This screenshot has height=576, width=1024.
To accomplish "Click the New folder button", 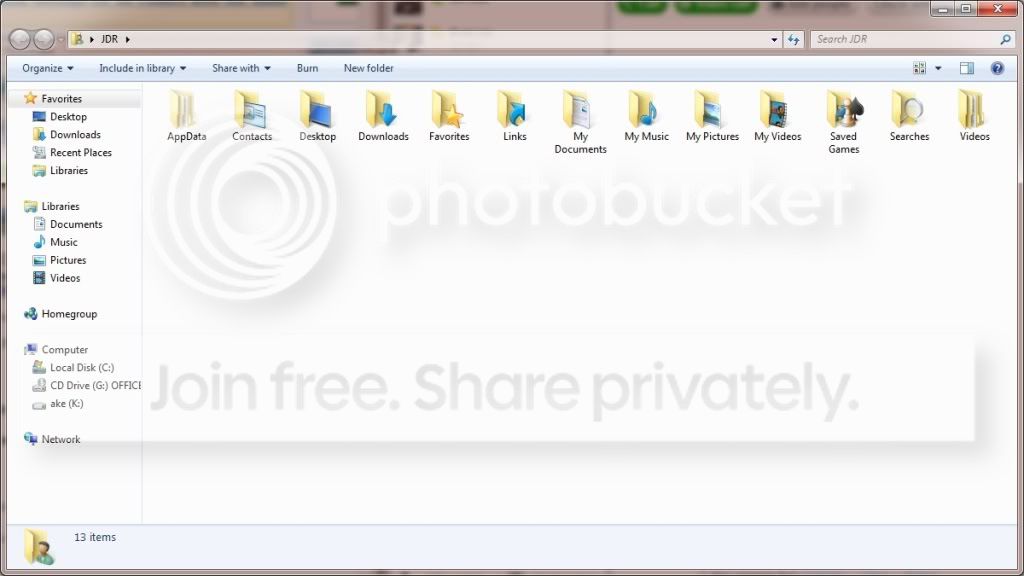I will (x=368, y=68).
